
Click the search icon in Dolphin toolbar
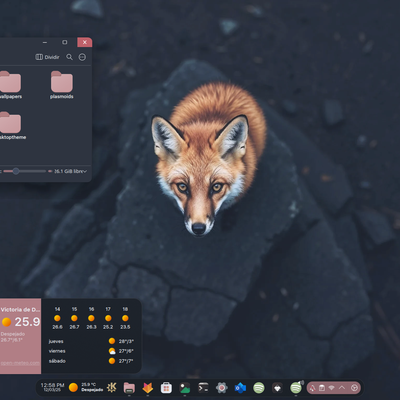pyautogui.click(x=69, y=57)
